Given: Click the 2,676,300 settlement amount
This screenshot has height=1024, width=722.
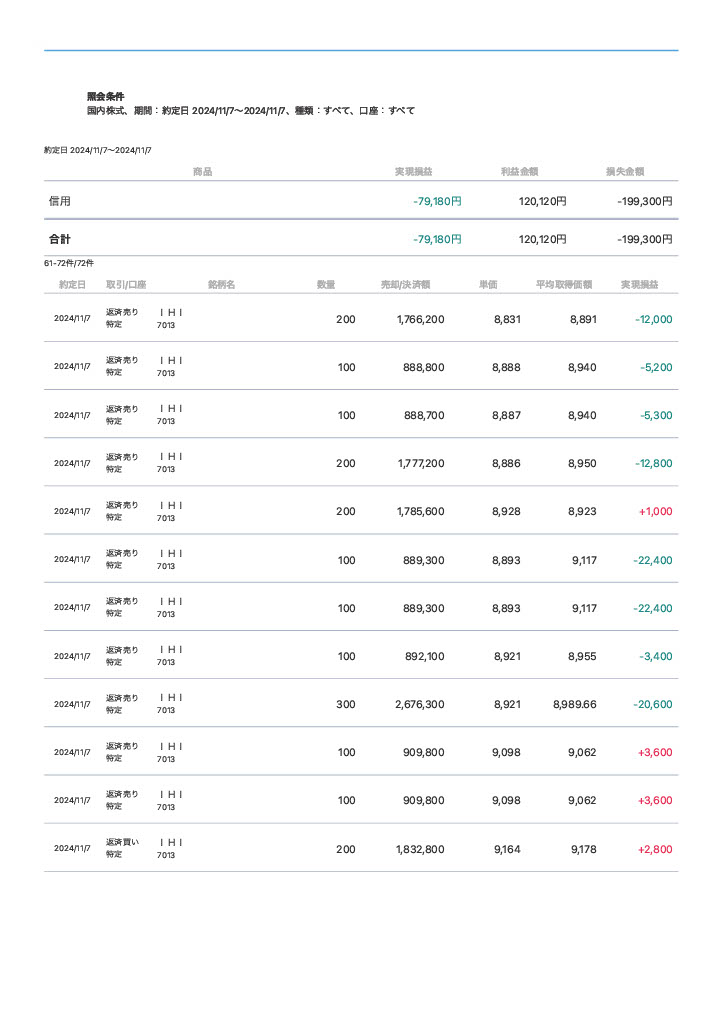Looking at the screenshot, I should (x=420, y=704).
